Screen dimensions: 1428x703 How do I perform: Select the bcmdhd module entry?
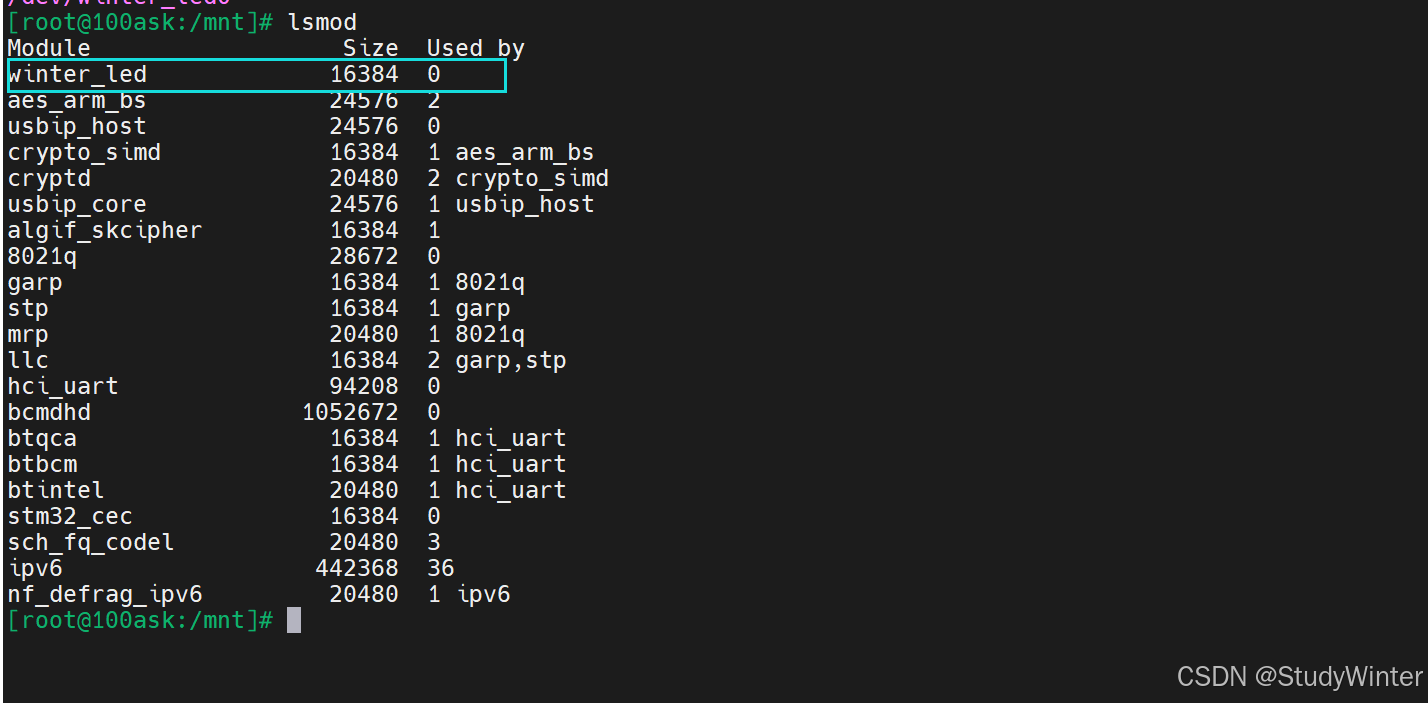(x=49, y=412)
